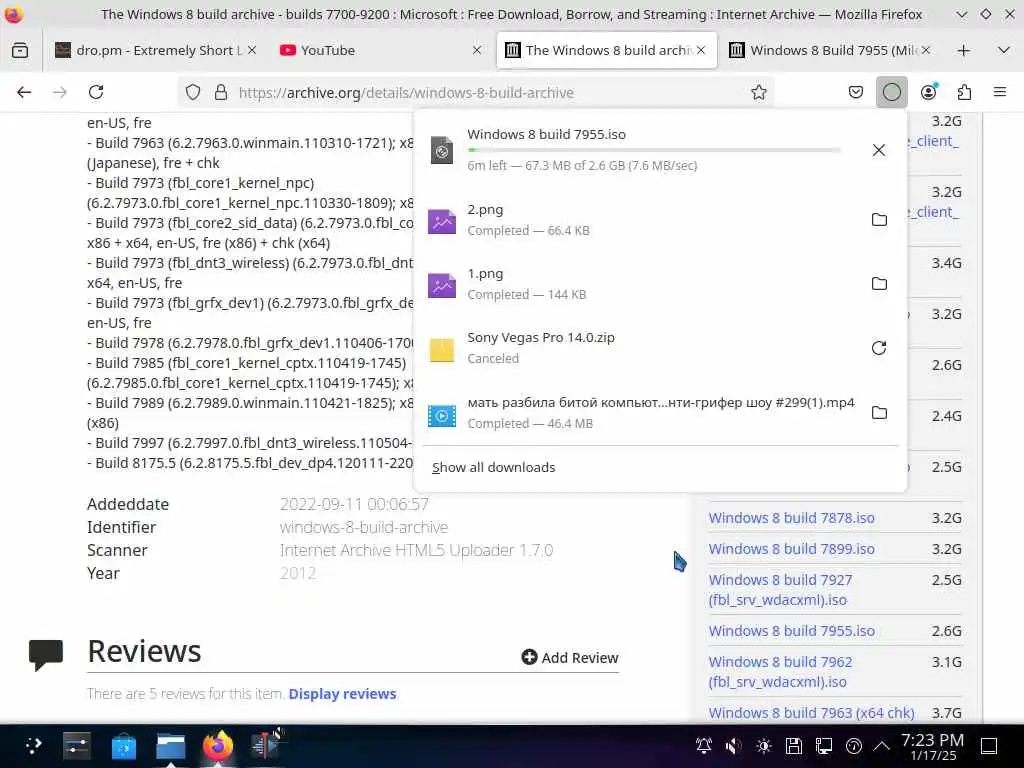This screenshot has width=1024, height=768.
Task: Open the taskbar system settings icon
Action: click(x=76, y=746)
